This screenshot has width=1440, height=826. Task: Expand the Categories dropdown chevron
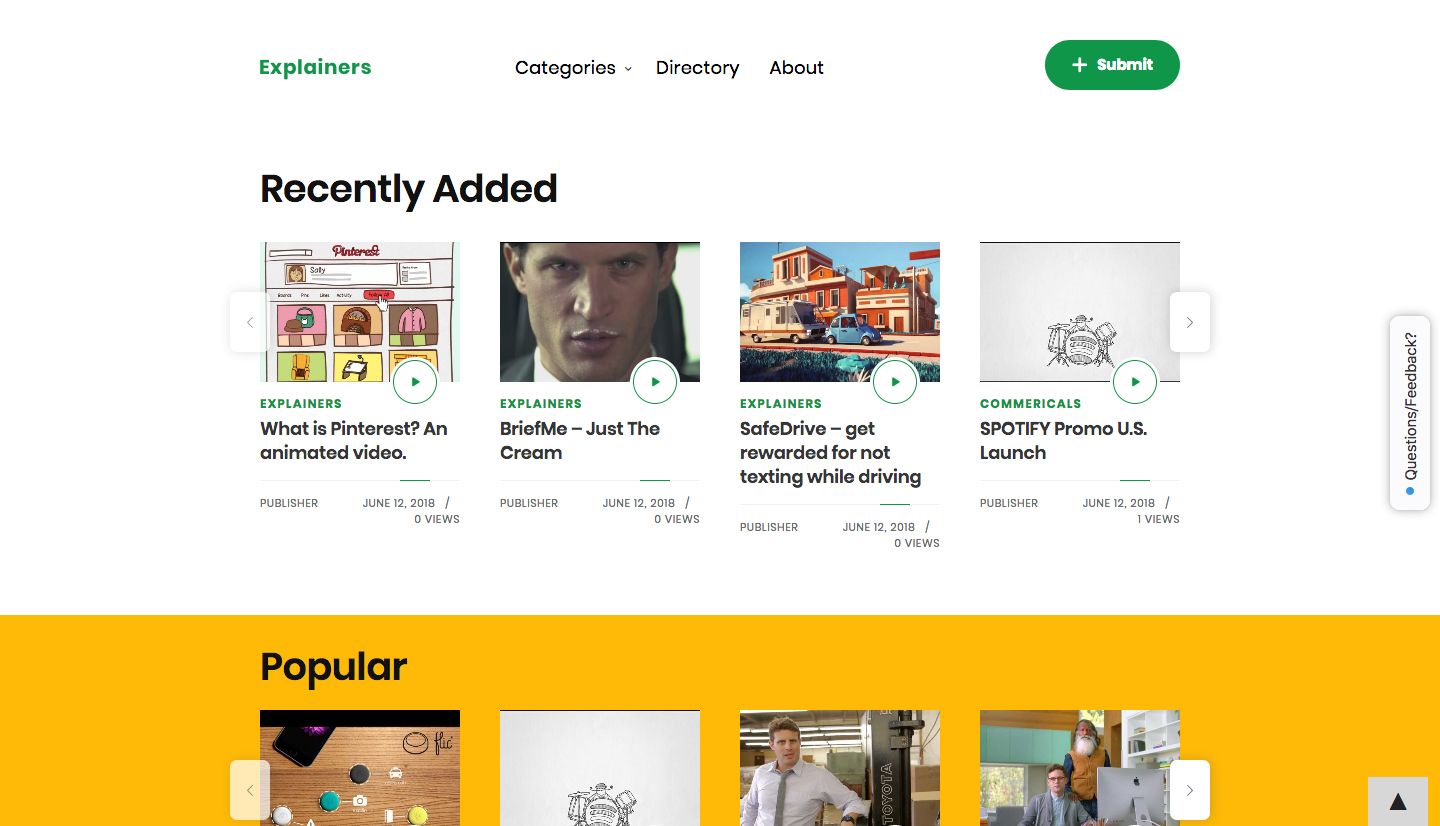[628, 69]
